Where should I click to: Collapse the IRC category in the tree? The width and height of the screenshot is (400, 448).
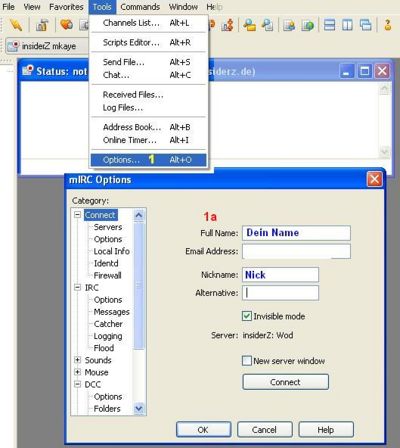point(78,287)
